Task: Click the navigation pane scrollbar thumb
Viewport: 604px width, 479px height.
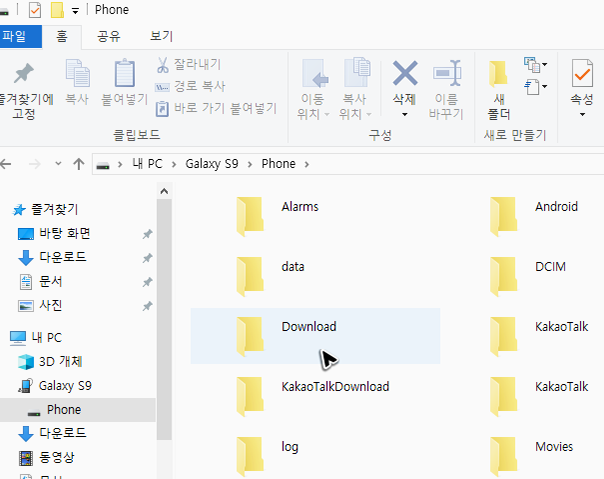Action: click(164, 319)
